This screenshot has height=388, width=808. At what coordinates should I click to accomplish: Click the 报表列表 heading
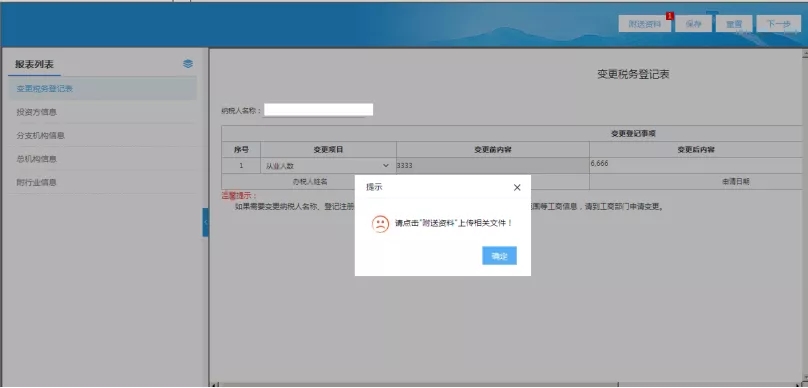[x=35, y=64]
